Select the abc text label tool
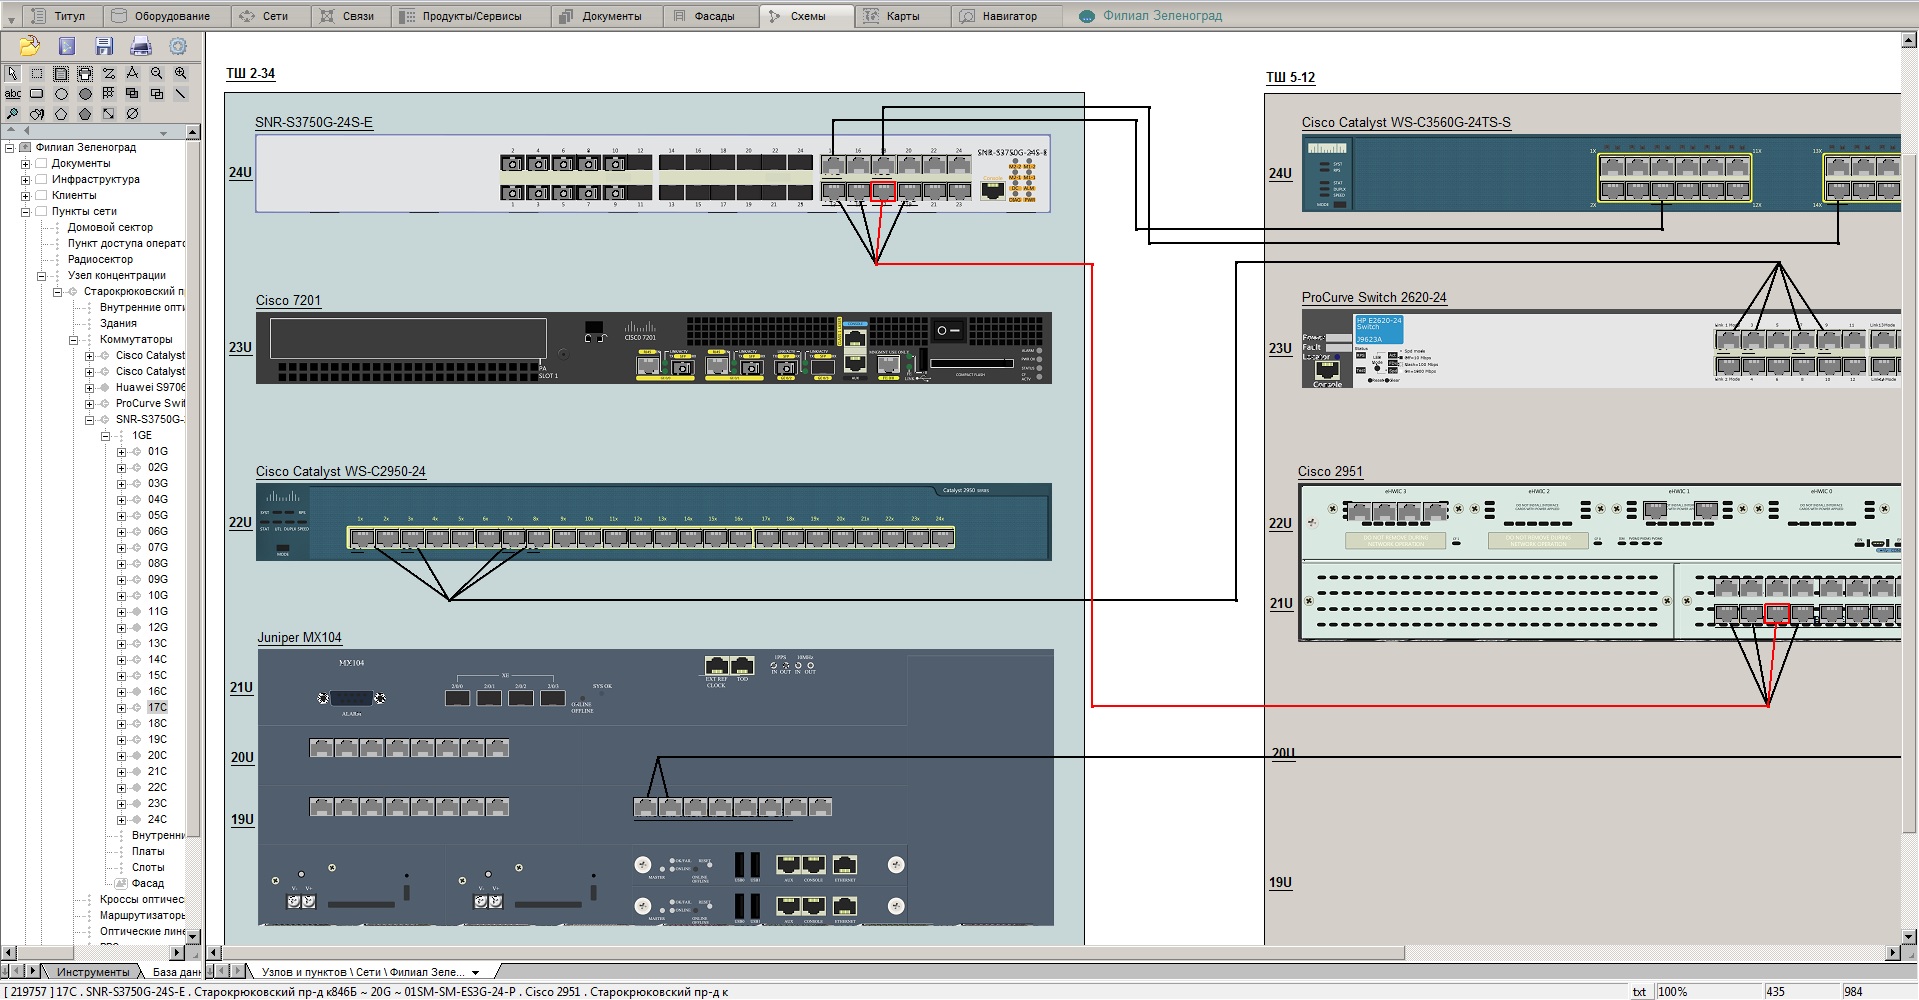The height and width of the screenshot is (1000, 1919). 13,94
